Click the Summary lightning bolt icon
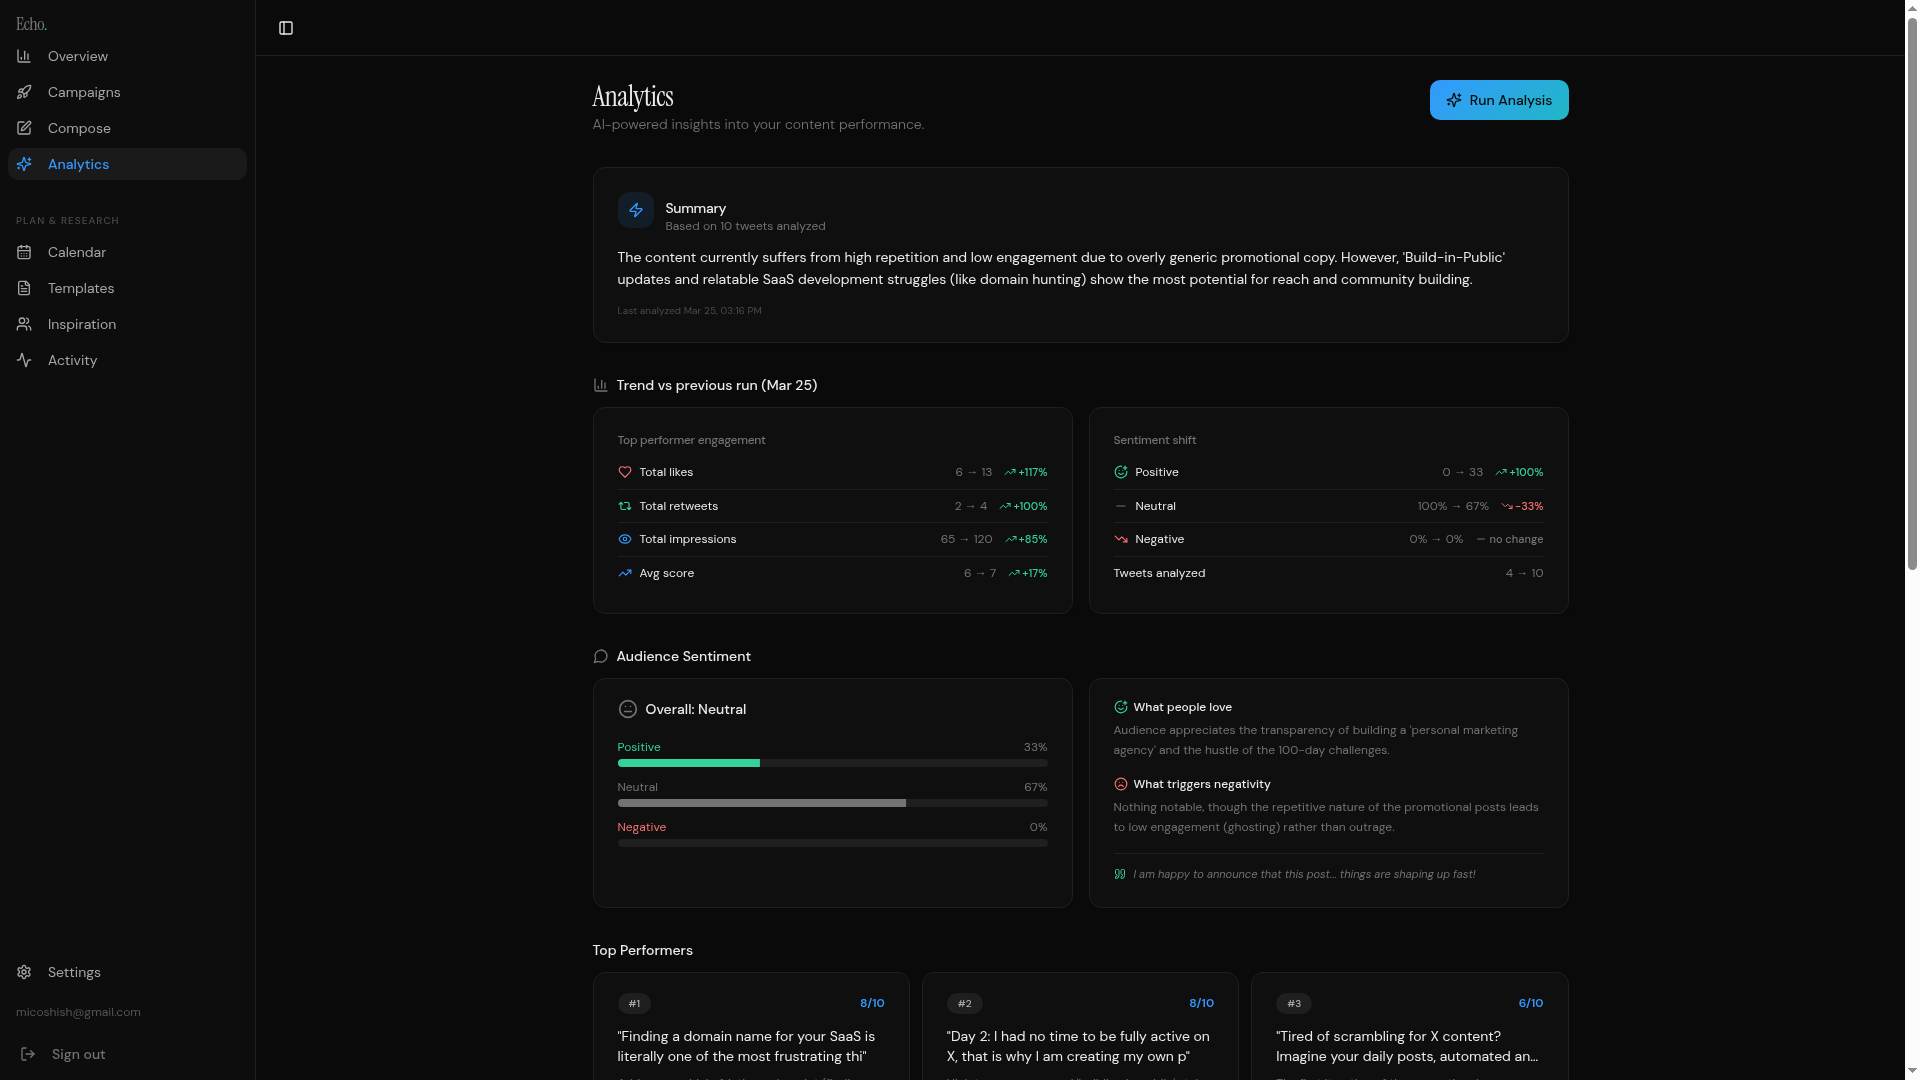 (x=635, y=210)
